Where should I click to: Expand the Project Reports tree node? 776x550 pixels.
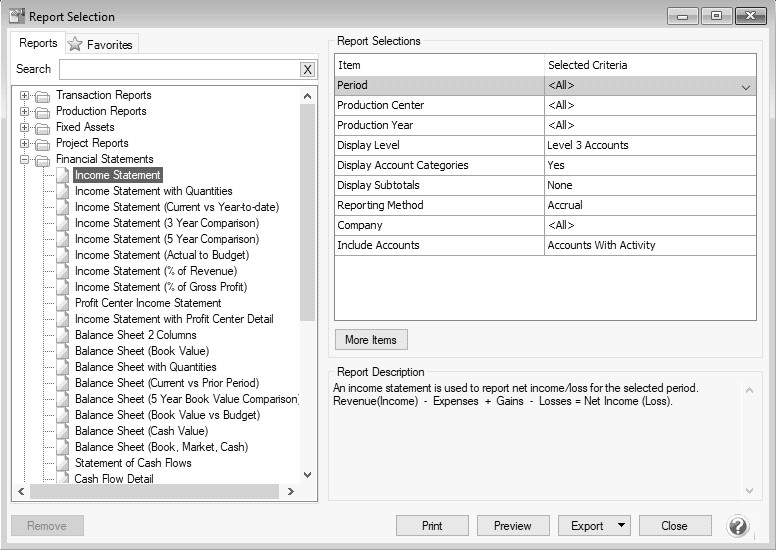point(25,144)
